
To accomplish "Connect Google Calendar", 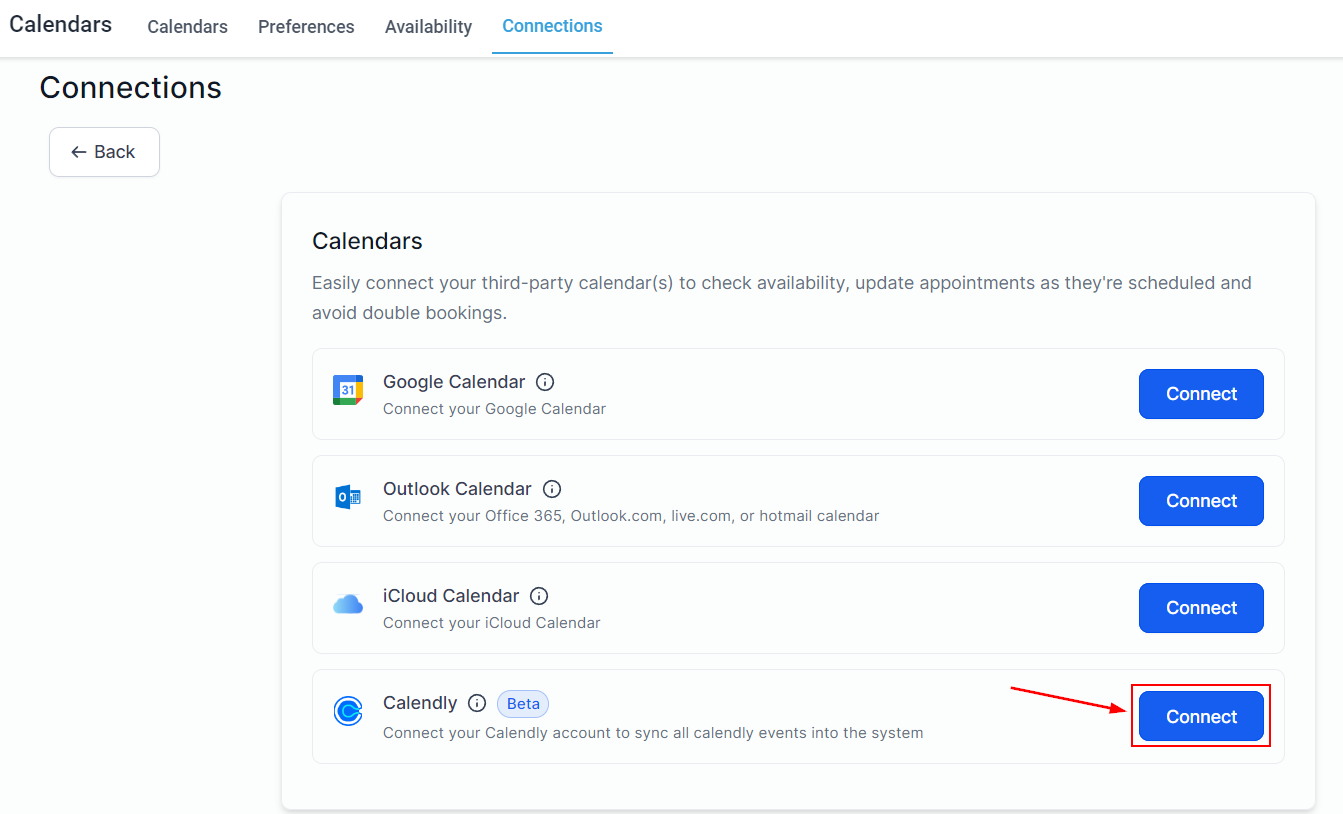I will pos(1201,394).
